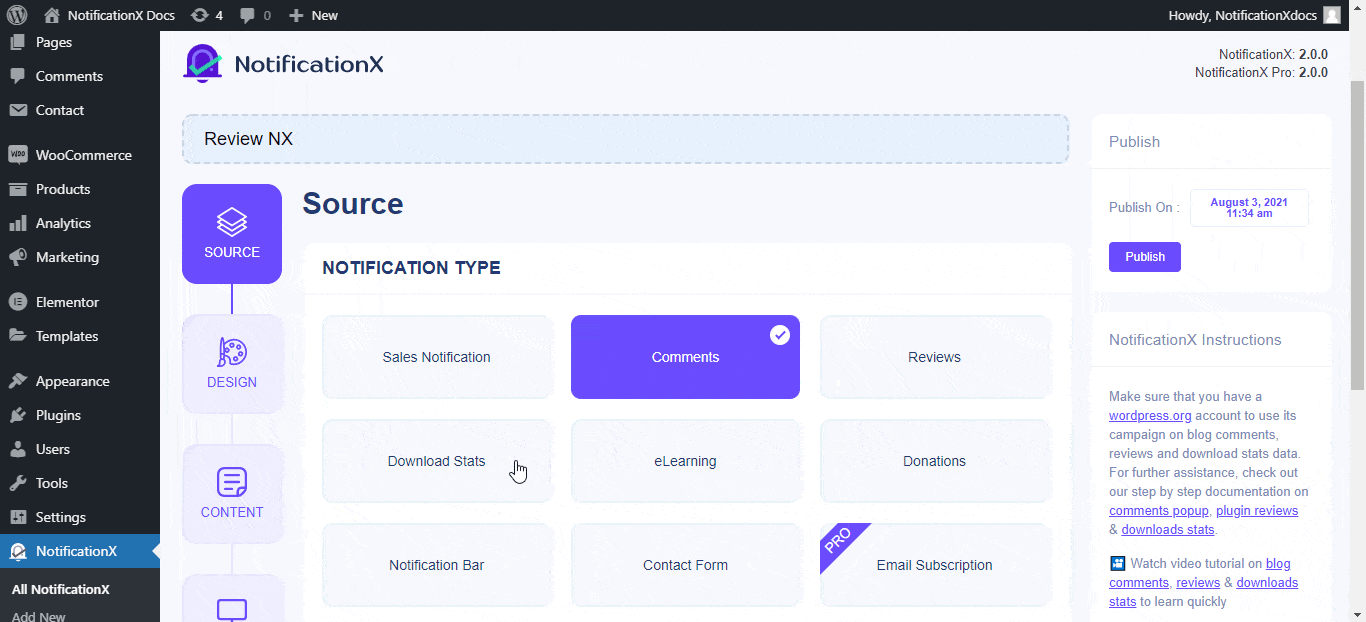
Task: Select the Donations notification type
Action: (x=935, y=461)
